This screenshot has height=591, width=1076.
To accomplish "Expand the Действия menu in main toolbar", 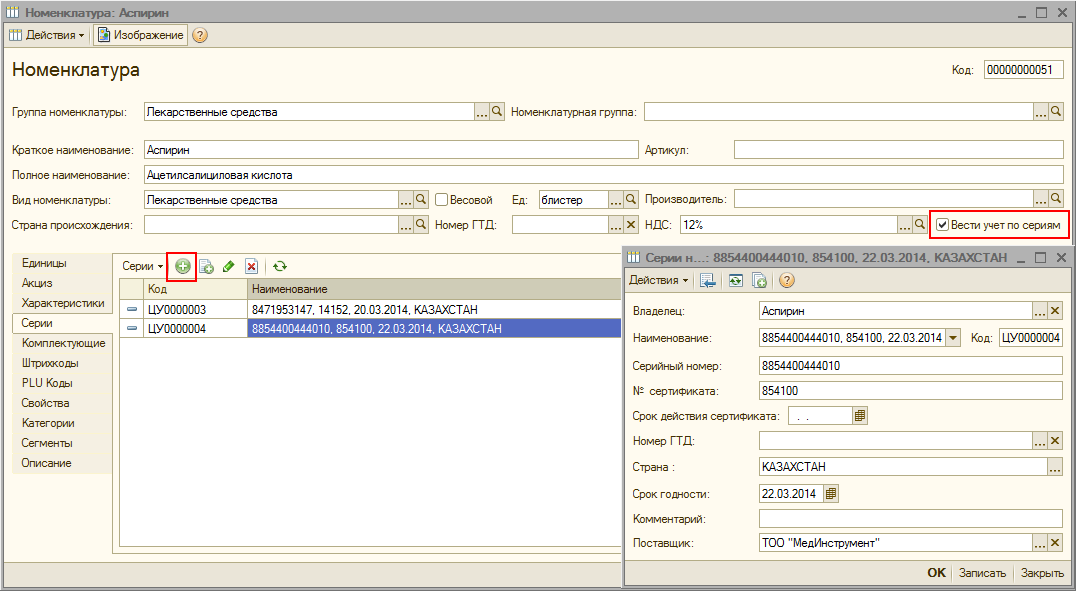I will [x=47, y=35].
